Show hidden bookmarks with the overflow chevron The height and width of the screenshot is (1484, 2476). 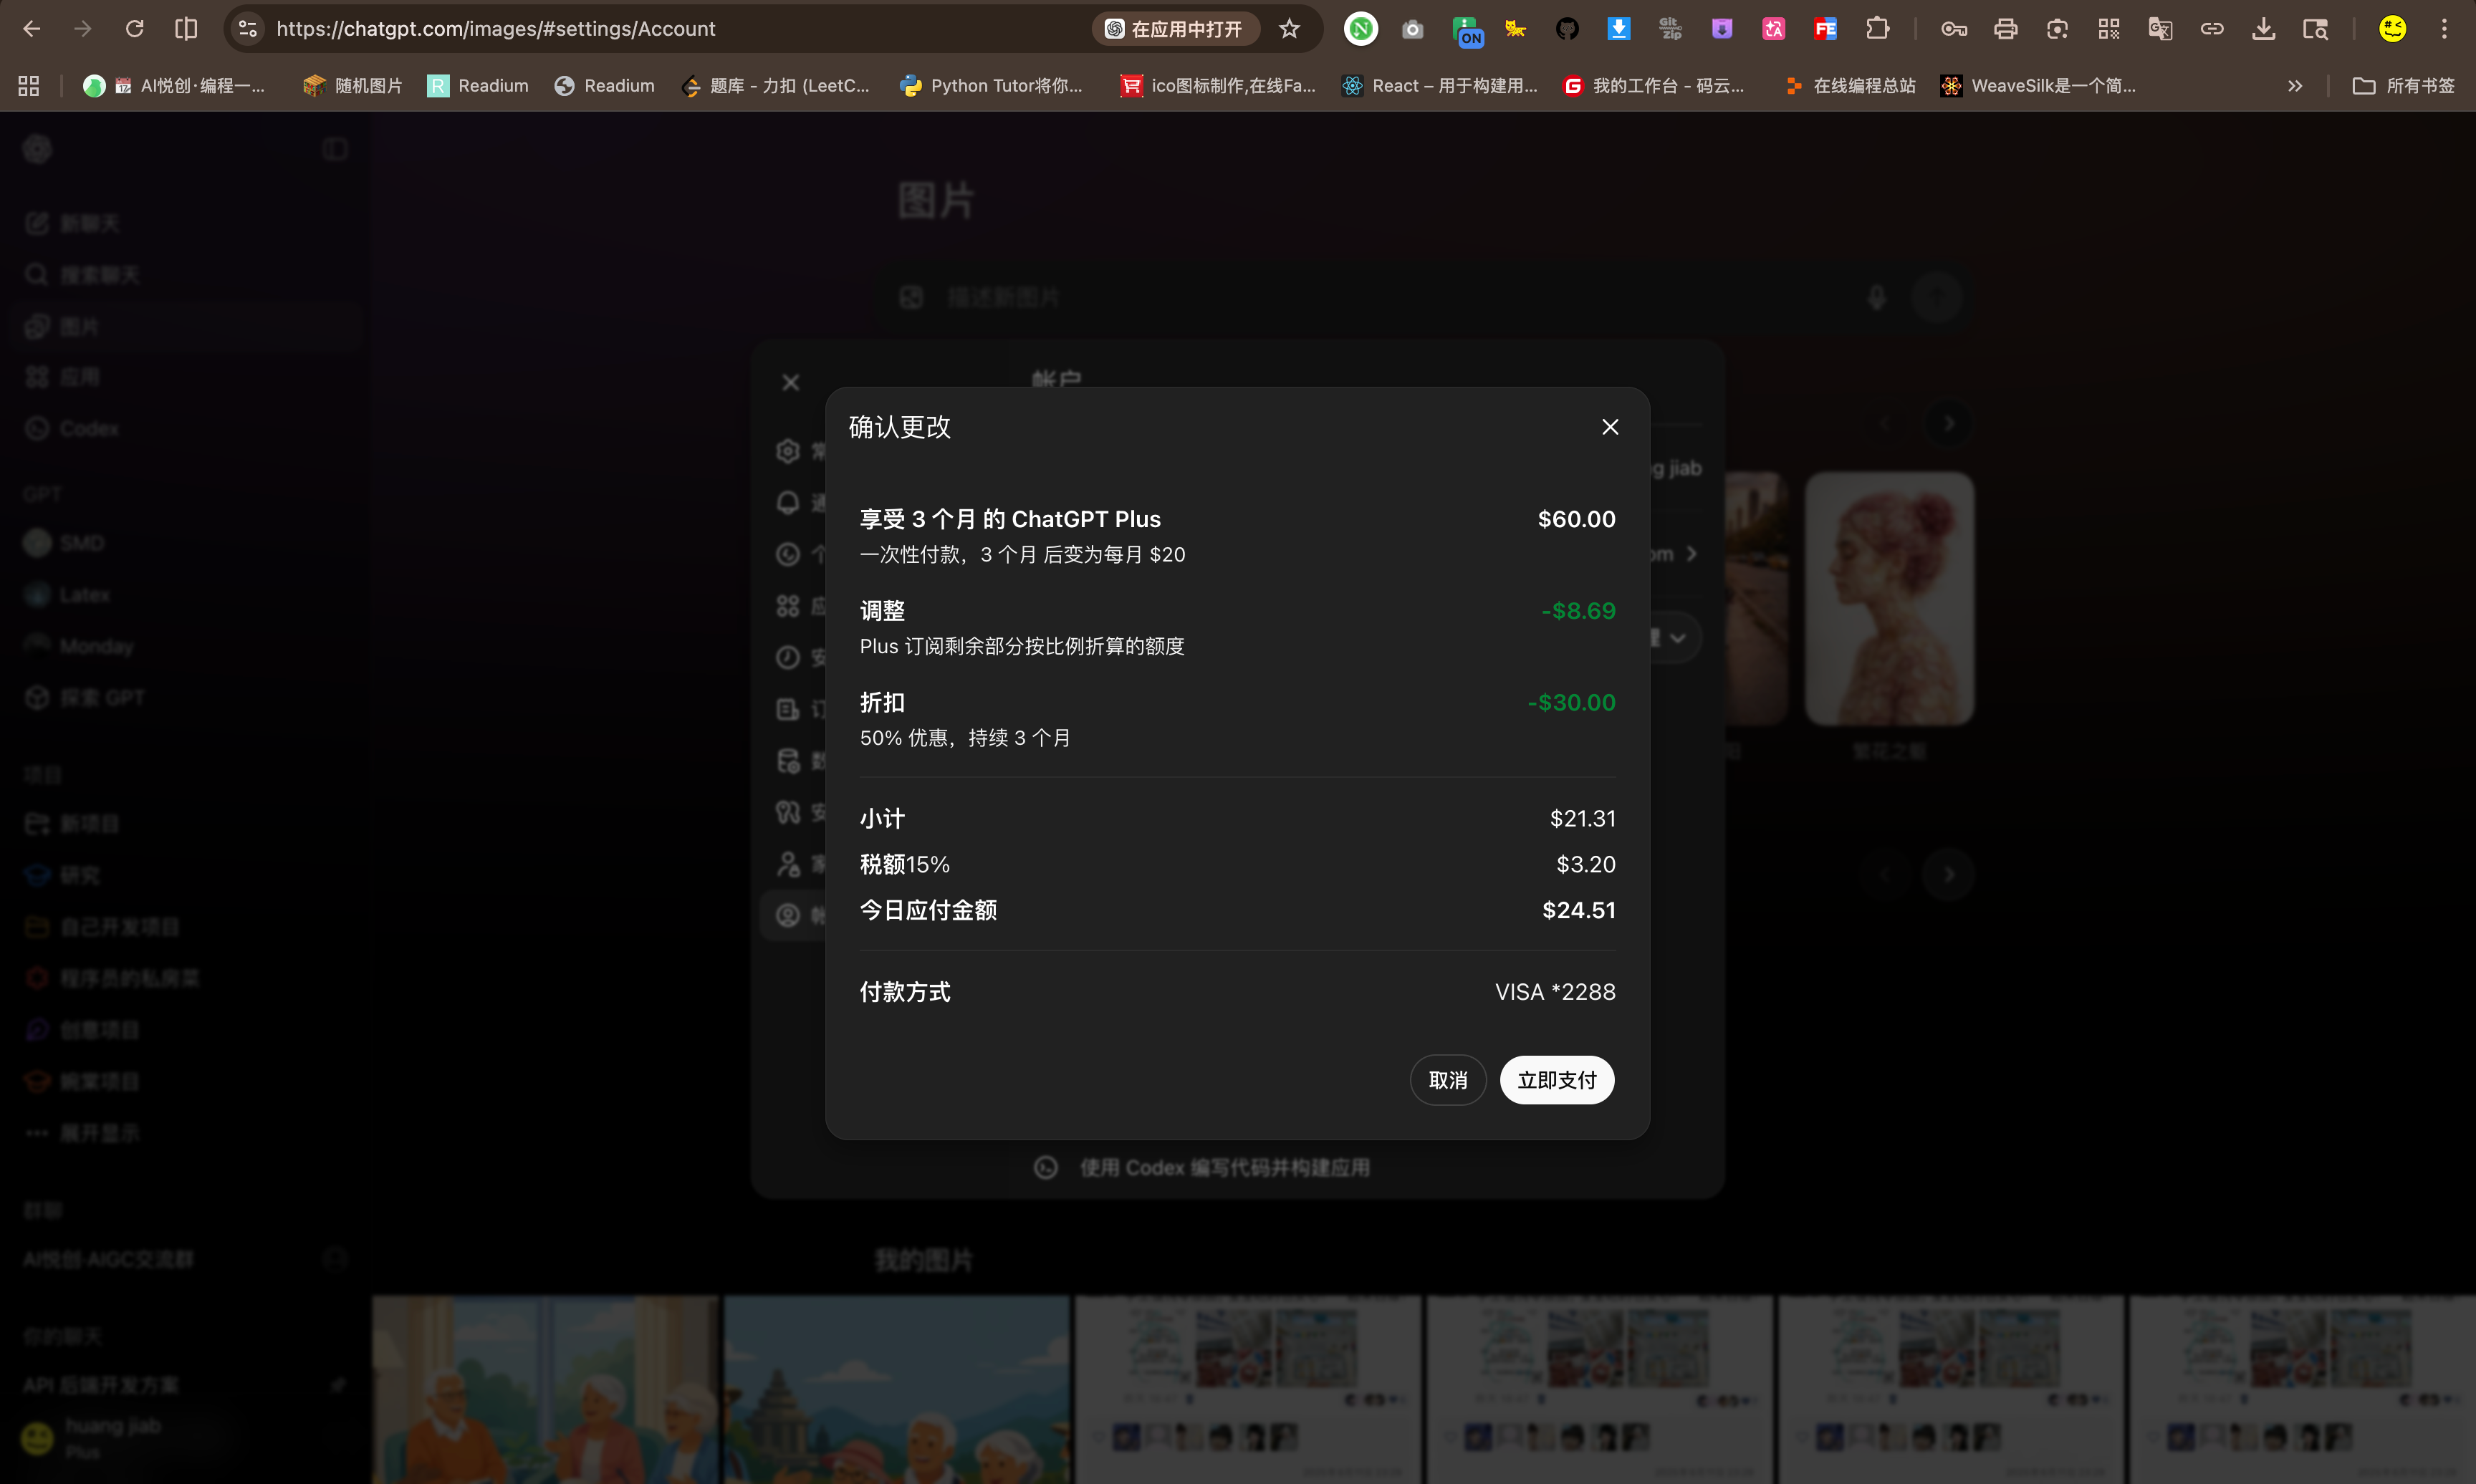[2295, 86]
